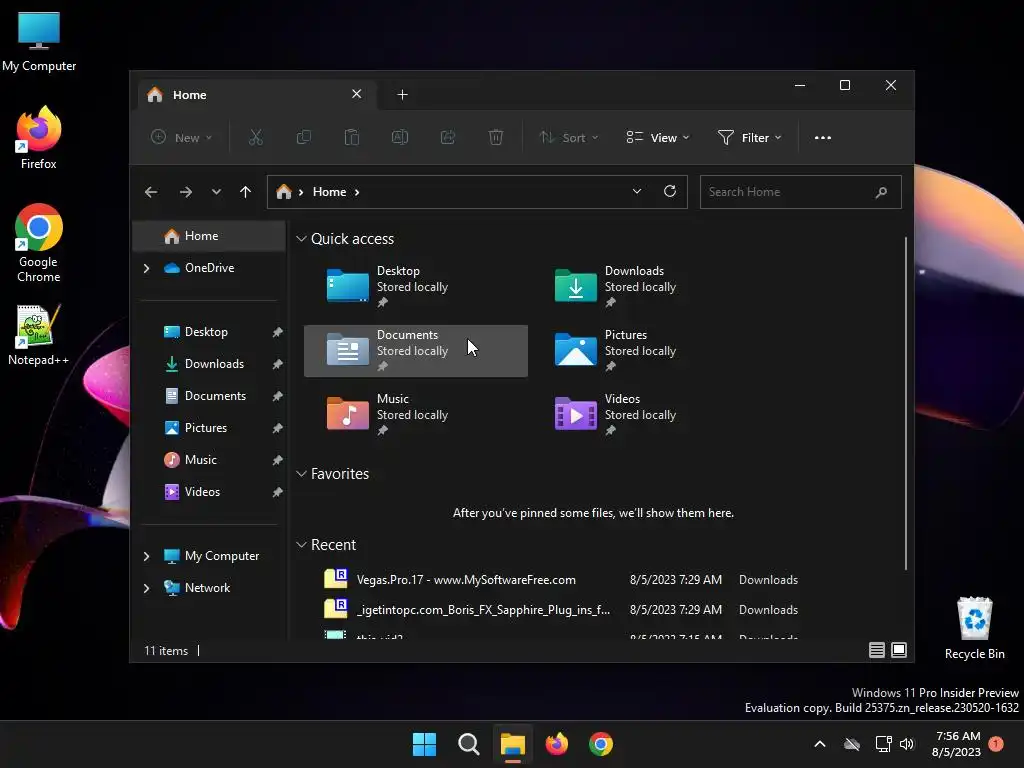Viewport: 1024px width, 768px height.
Task: Open taskbar Search
Action: [x=468, y=744]
